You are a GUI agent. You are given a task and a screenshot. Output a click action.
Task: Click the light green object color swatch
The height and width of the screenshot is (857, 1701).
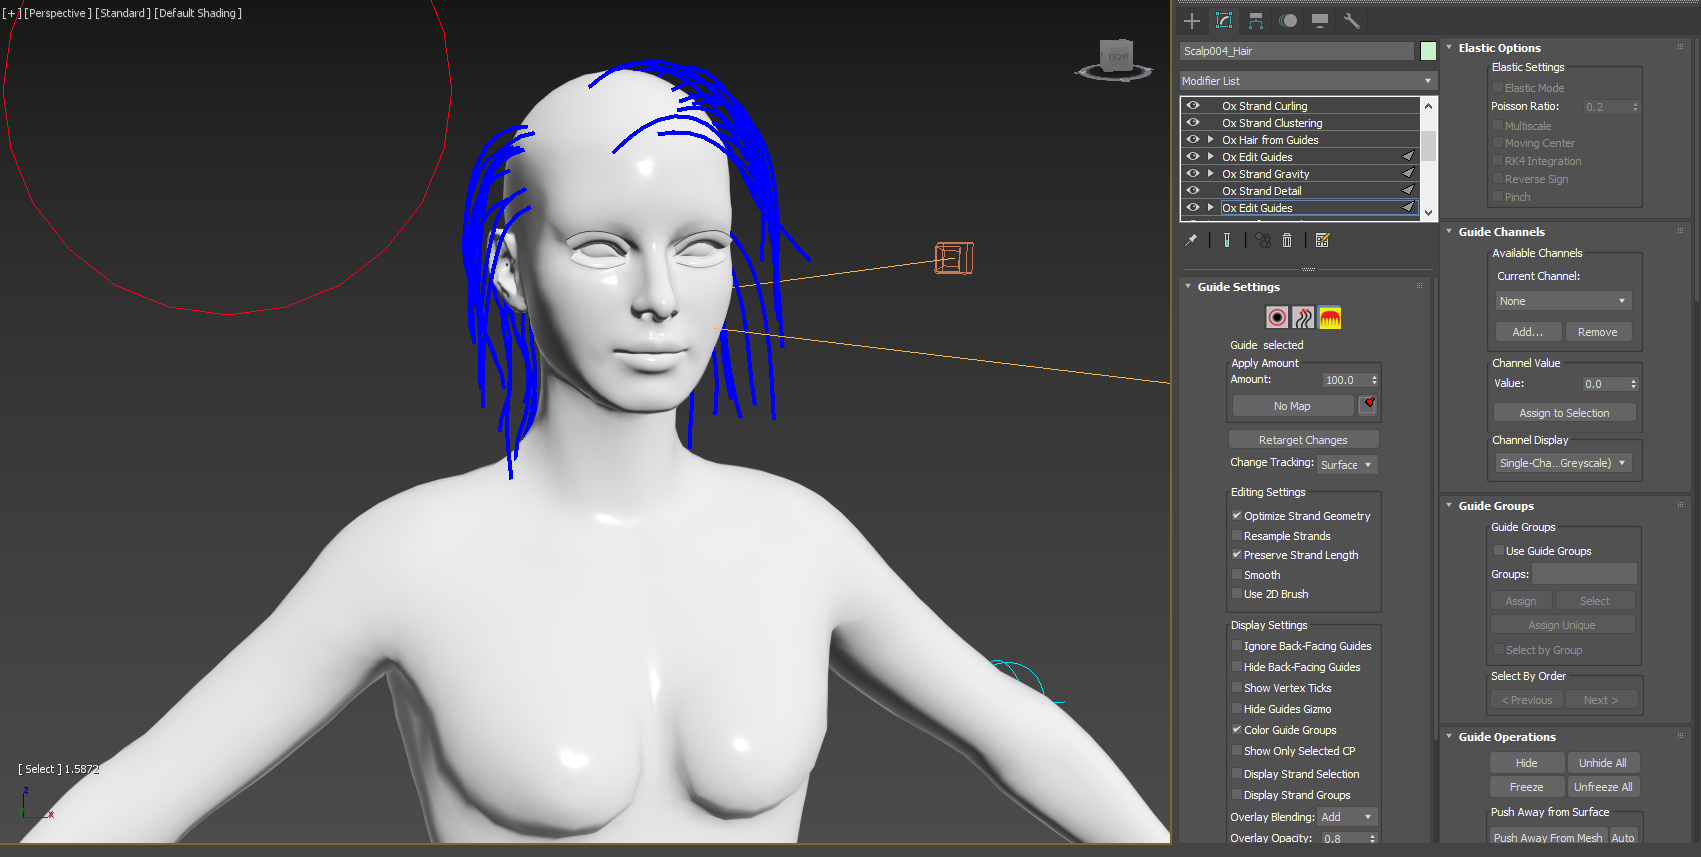coord(1428,51)
